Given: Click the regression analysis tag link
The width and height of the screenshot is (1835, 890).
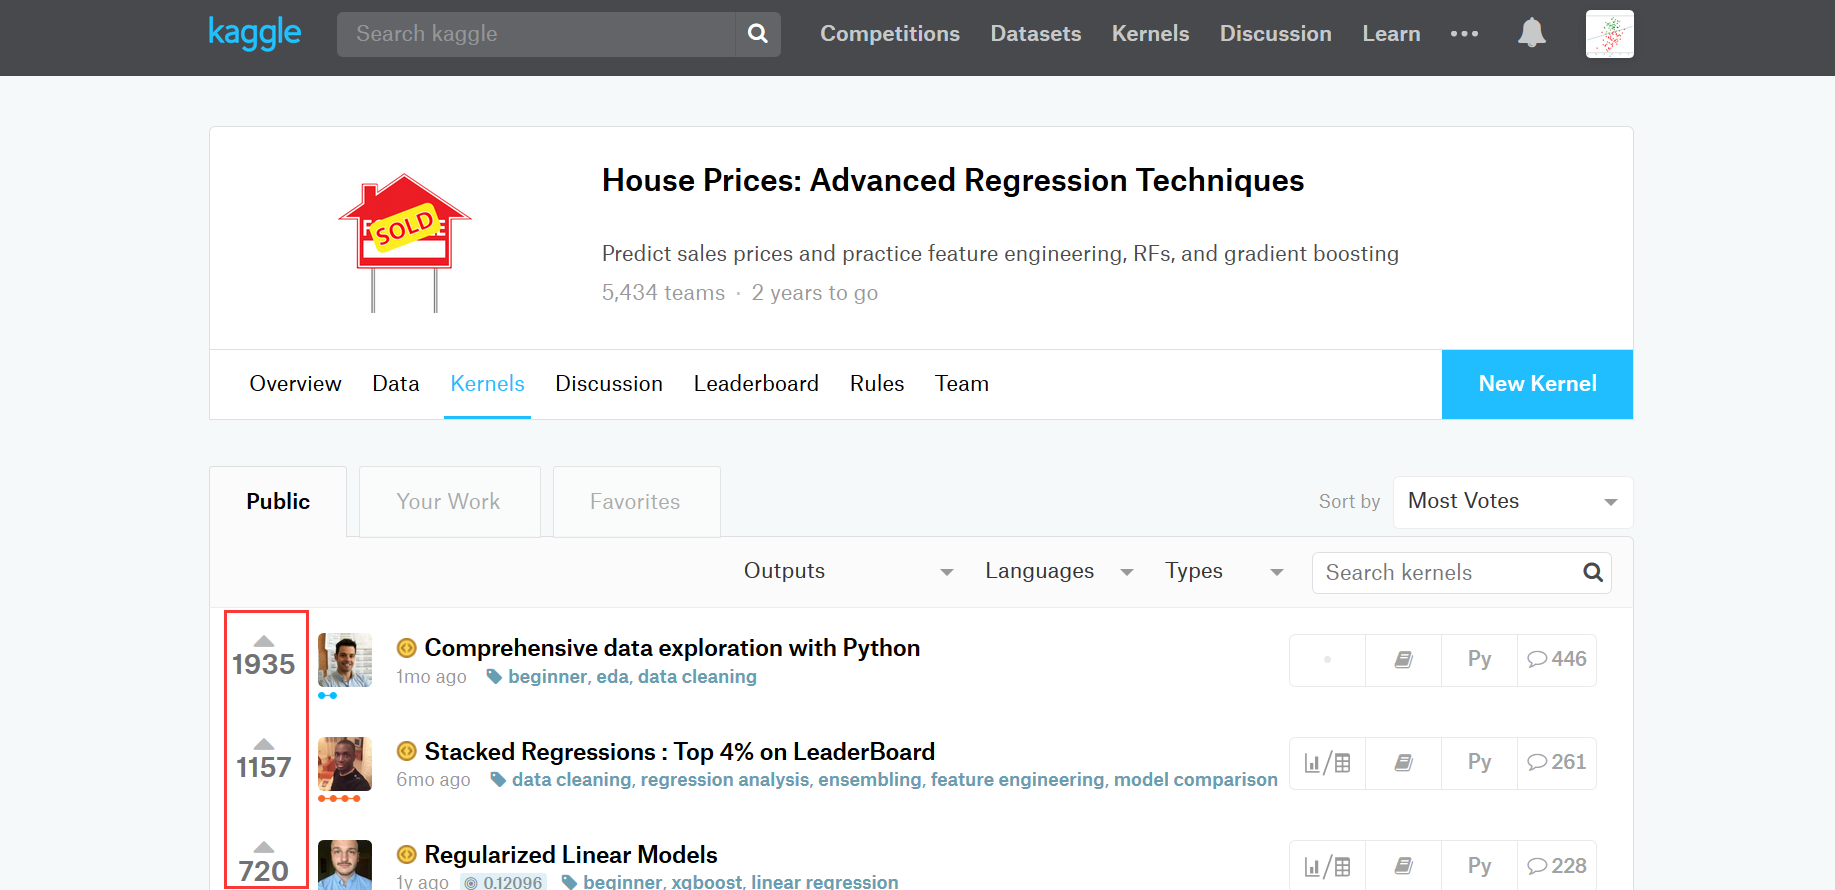Looking at the screenshot, I should tap(724, 780).
